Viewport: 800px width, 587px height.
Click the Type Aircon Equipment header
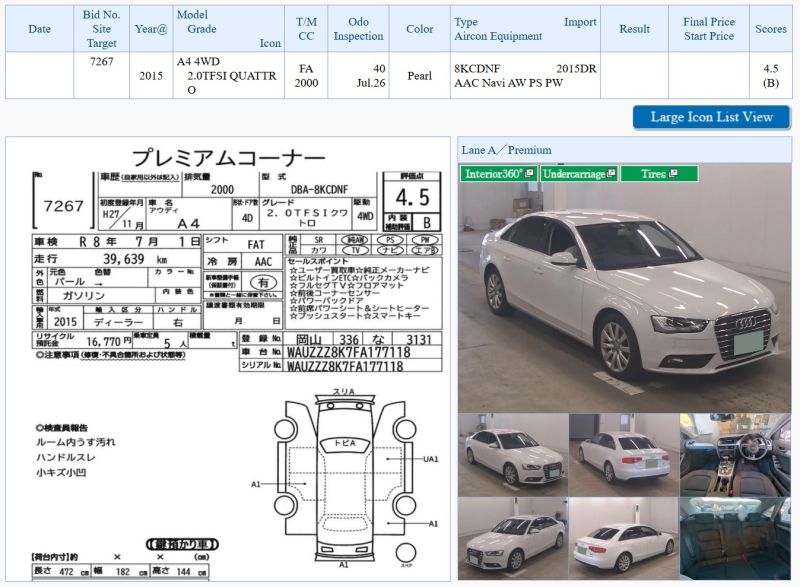(x=525, y=29)
